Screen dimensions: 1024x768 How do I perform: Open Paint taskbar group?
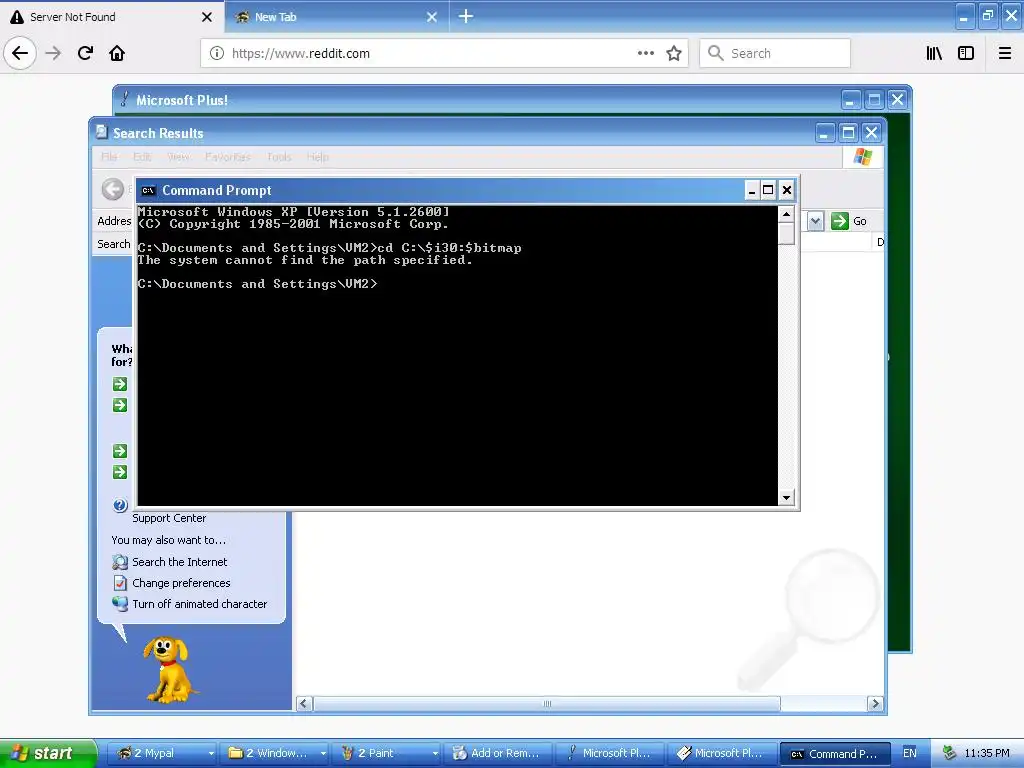point(387,753)
